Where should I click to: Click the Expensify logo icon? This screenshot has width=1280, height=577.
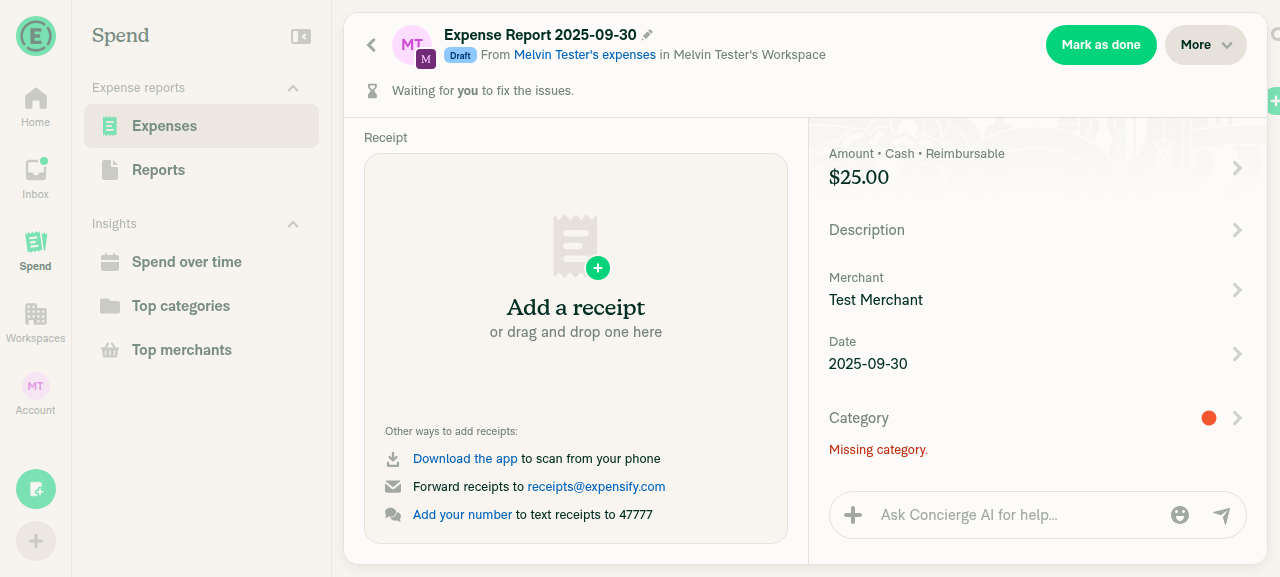click(36, 36)
